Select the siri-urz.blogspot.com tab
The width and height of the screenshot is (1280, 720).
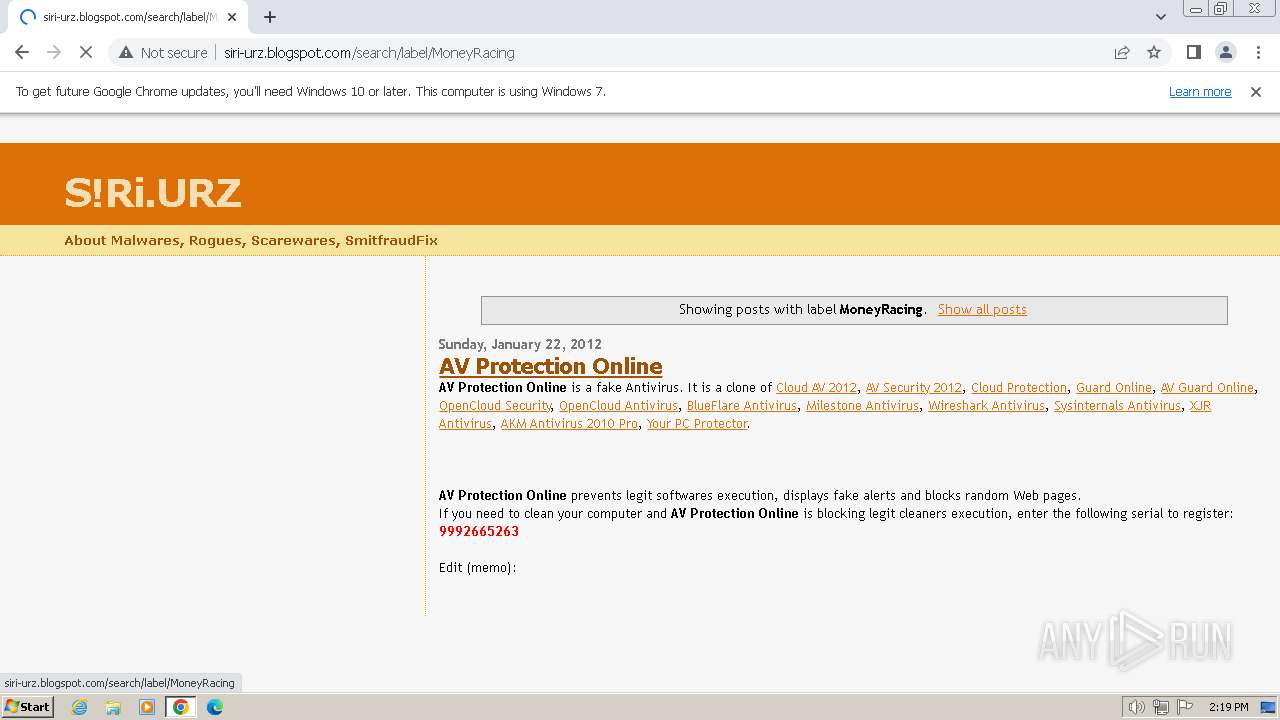pyautogui.click(x=128, y=17)
